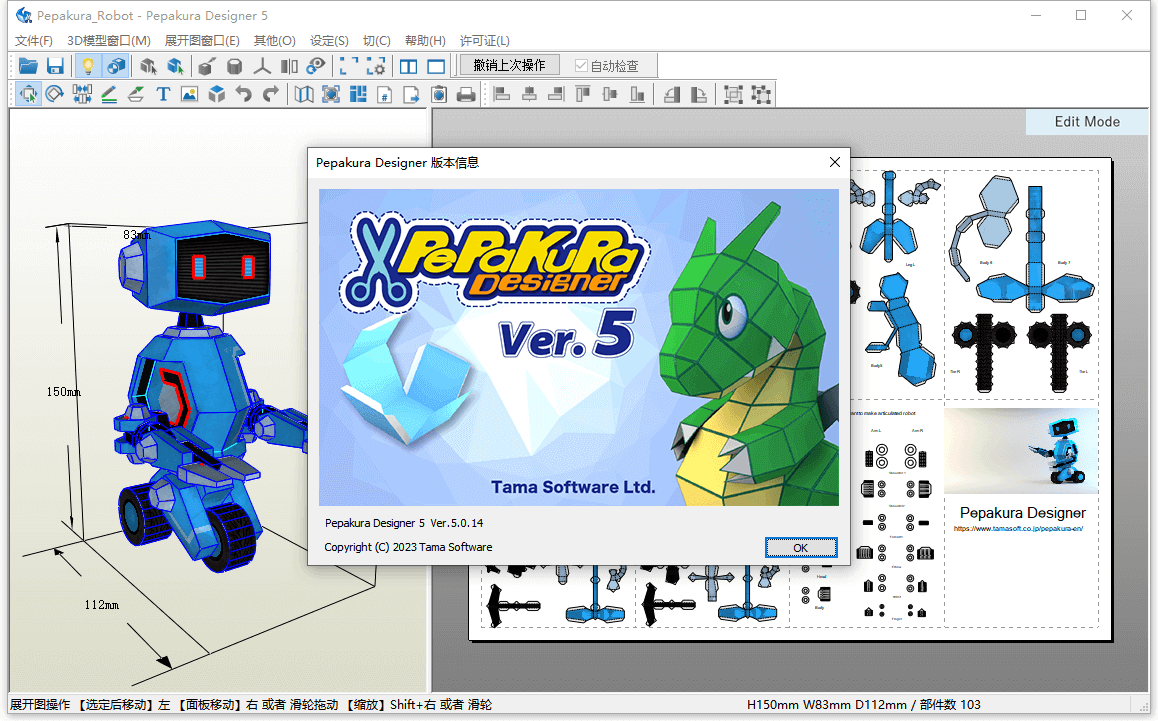Align selected parts to top edge
Image resolution: width=1158 pixels, height=721 pixels.
pyautogui.click(x=583, y=94)
